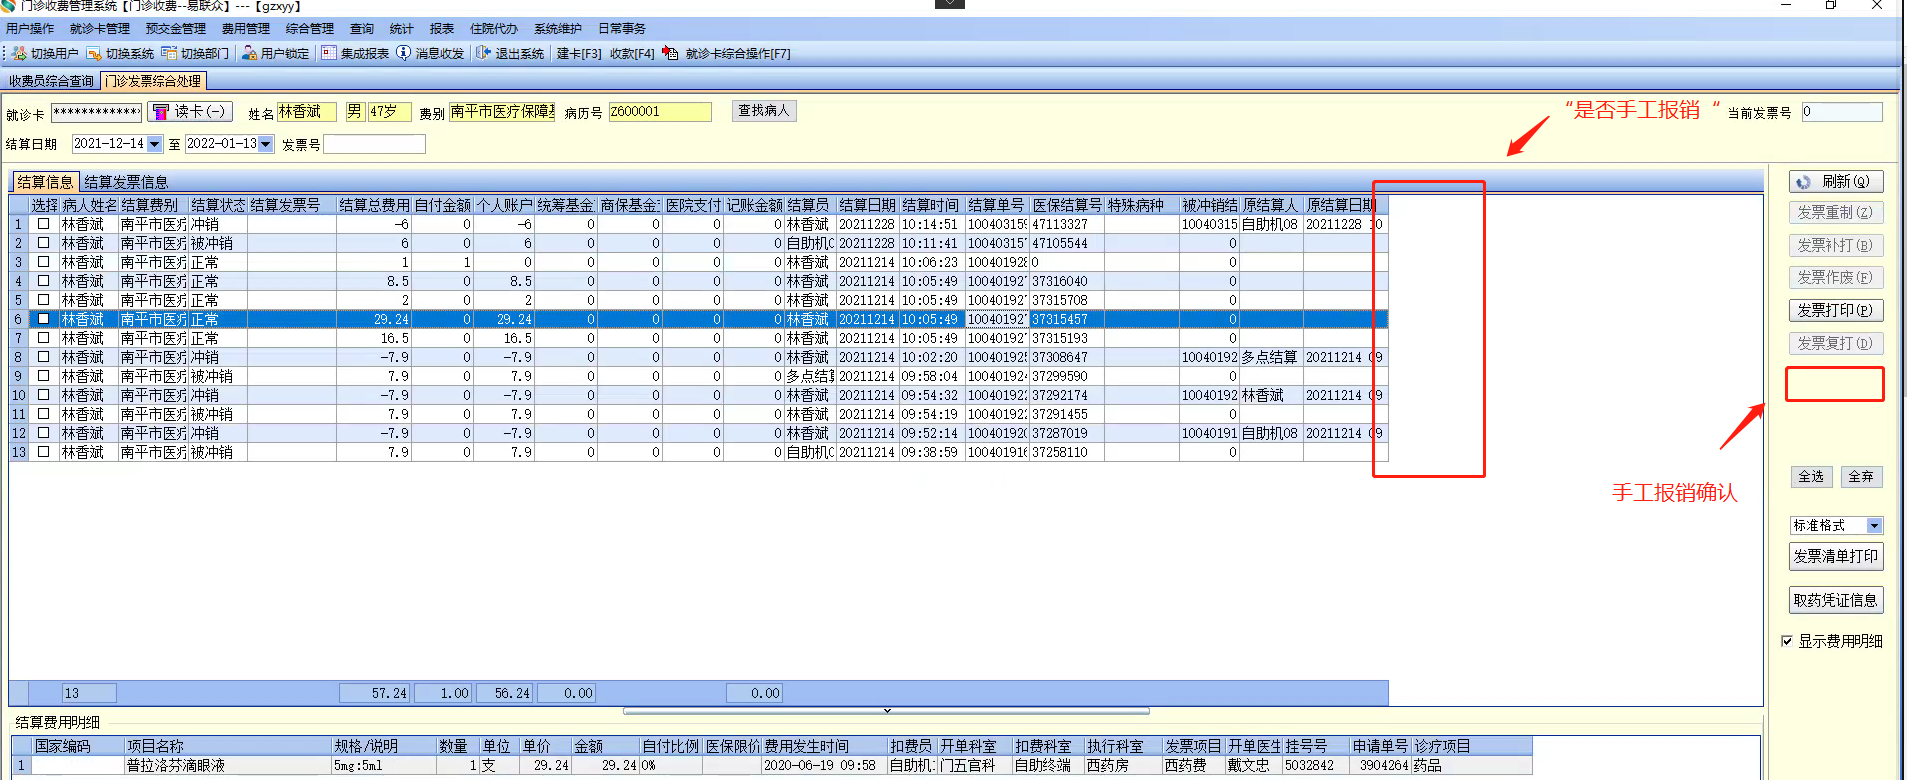Open the 综合管理 menu

[x=310, y=29]
